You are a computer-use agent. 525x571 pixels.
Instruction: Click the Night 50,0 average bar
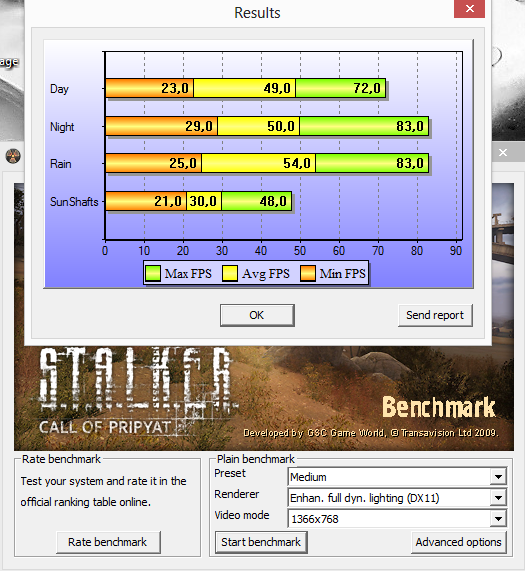pos(258,126)
